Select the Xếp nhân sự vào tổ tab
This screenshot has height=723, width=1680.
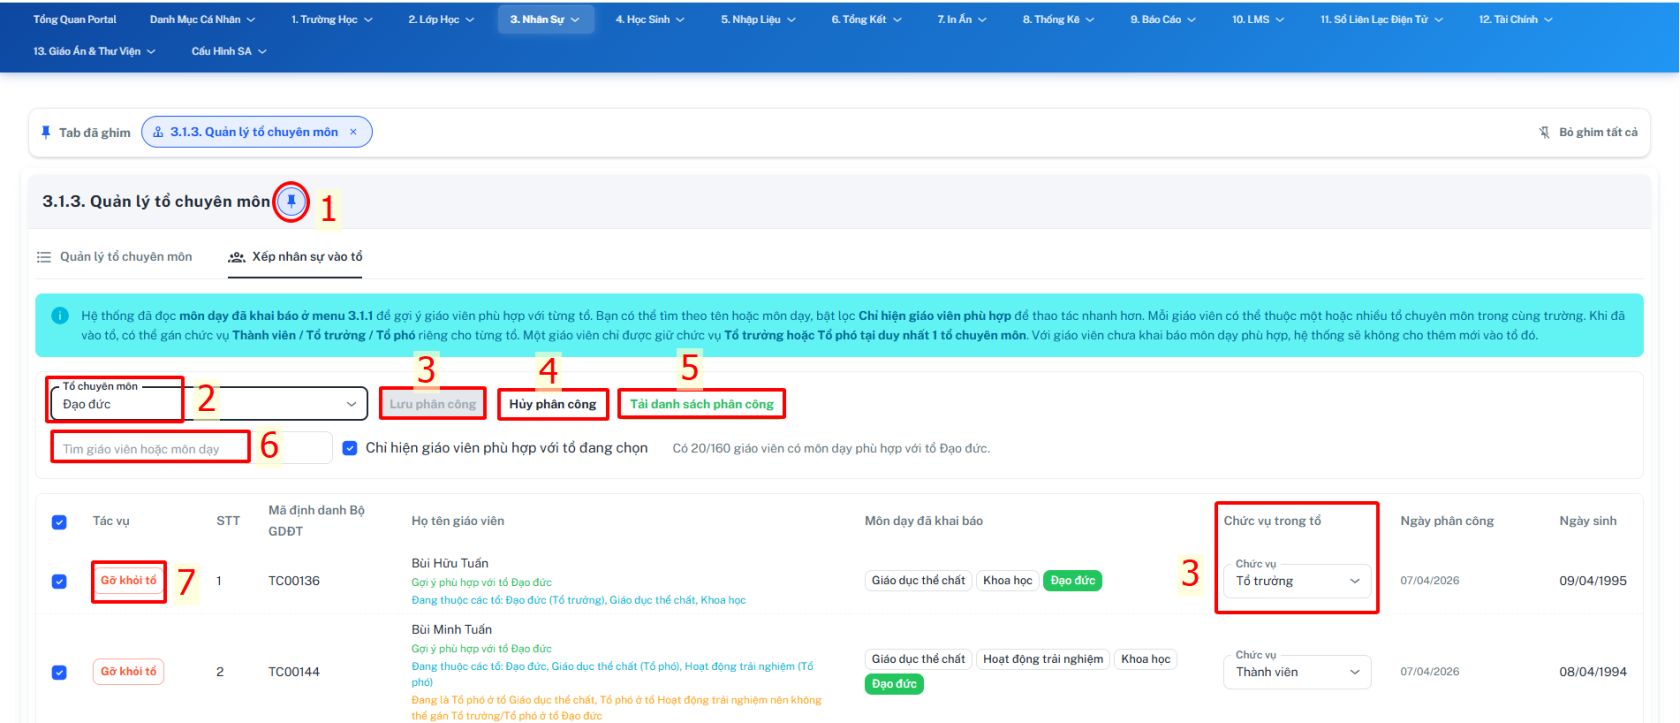coord(296,257)
